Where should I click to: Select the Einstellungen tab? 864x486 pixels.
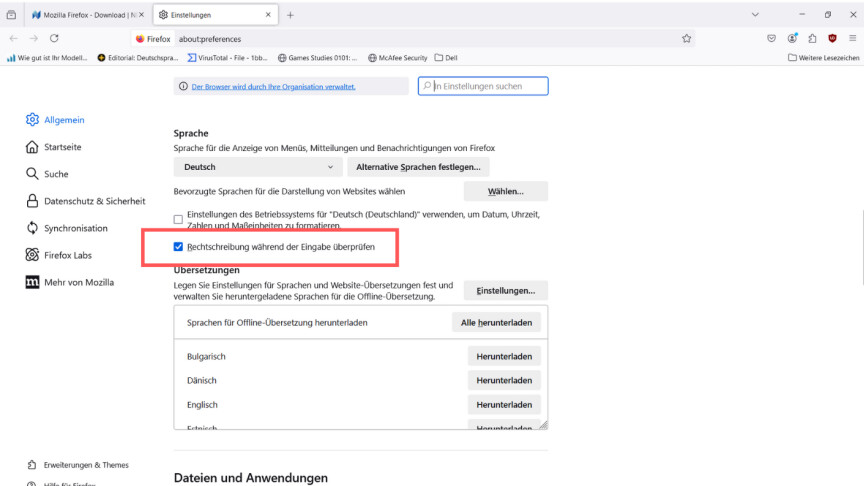(215, 15)
